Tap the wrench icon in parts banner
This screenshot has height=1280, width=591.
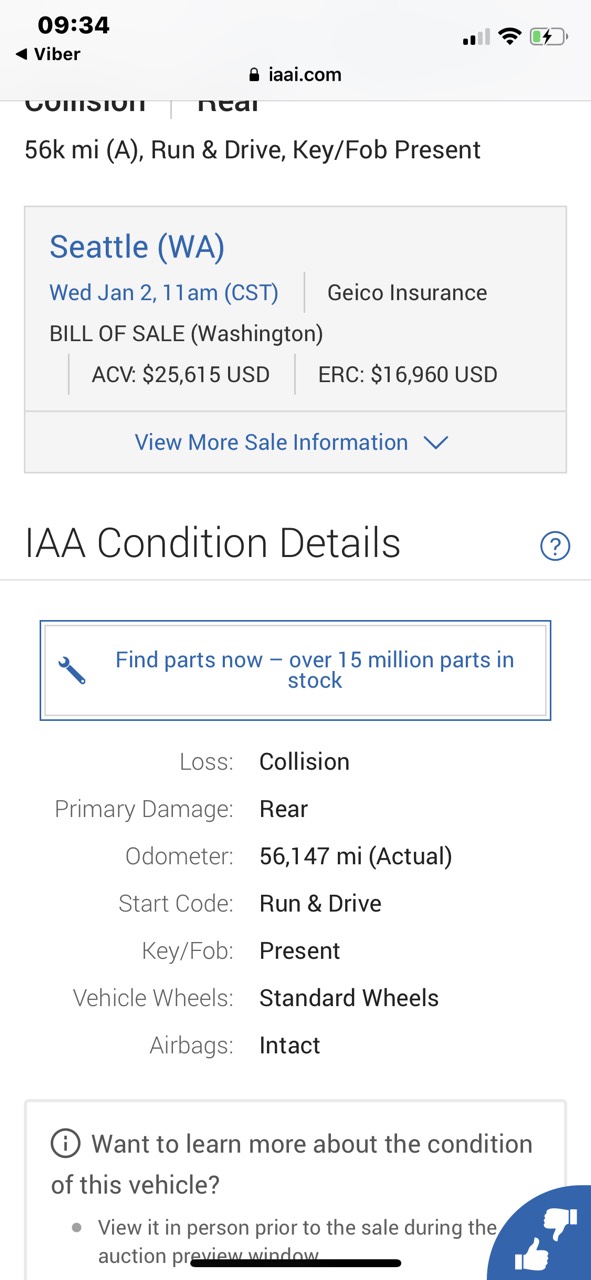tap(72, 670)
